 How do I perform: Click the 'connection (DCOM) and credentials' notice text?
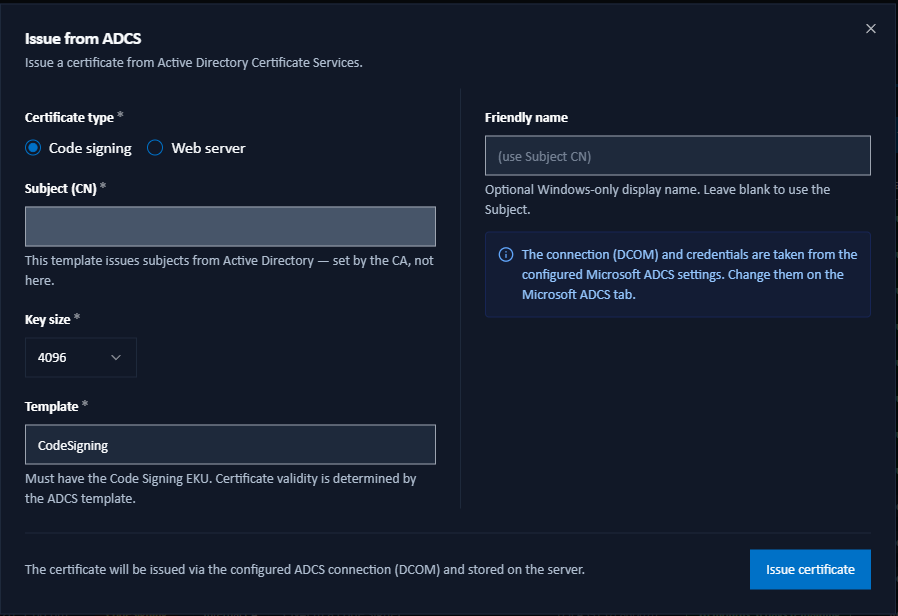[x=690, y=274]
